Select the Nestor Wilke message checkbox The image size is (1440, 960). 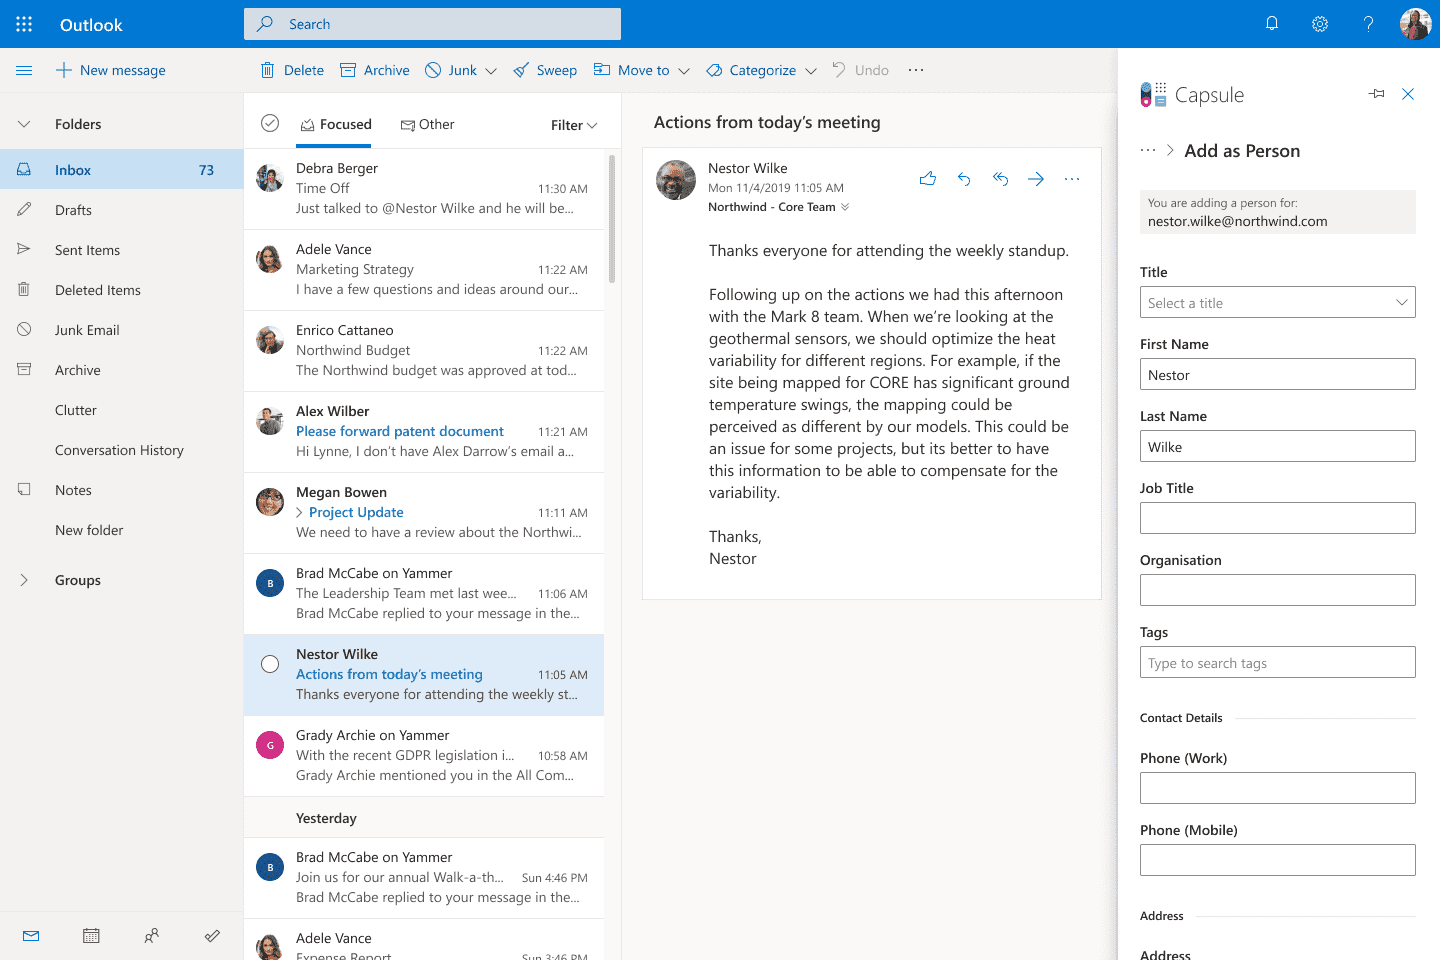269,663
